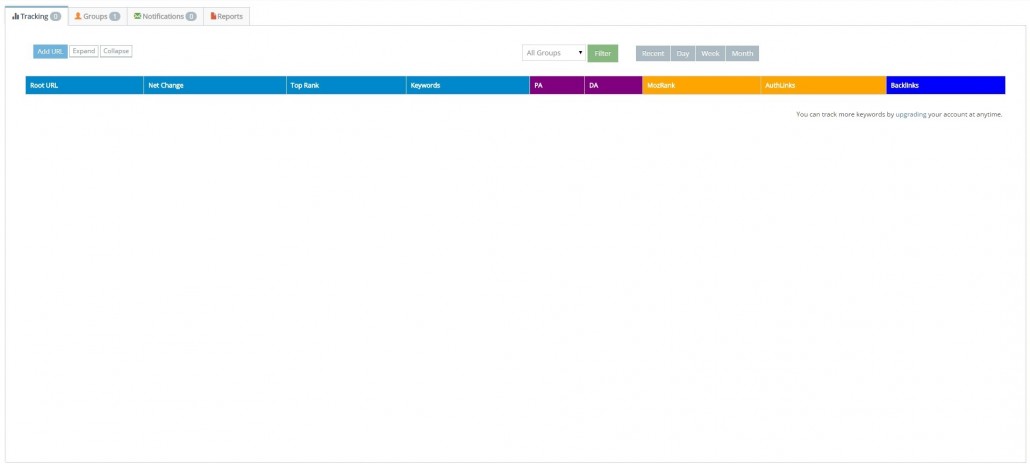This screenshot has height=464, width=1030.
Task: Click the Add URL button
Action: [50, 51]
